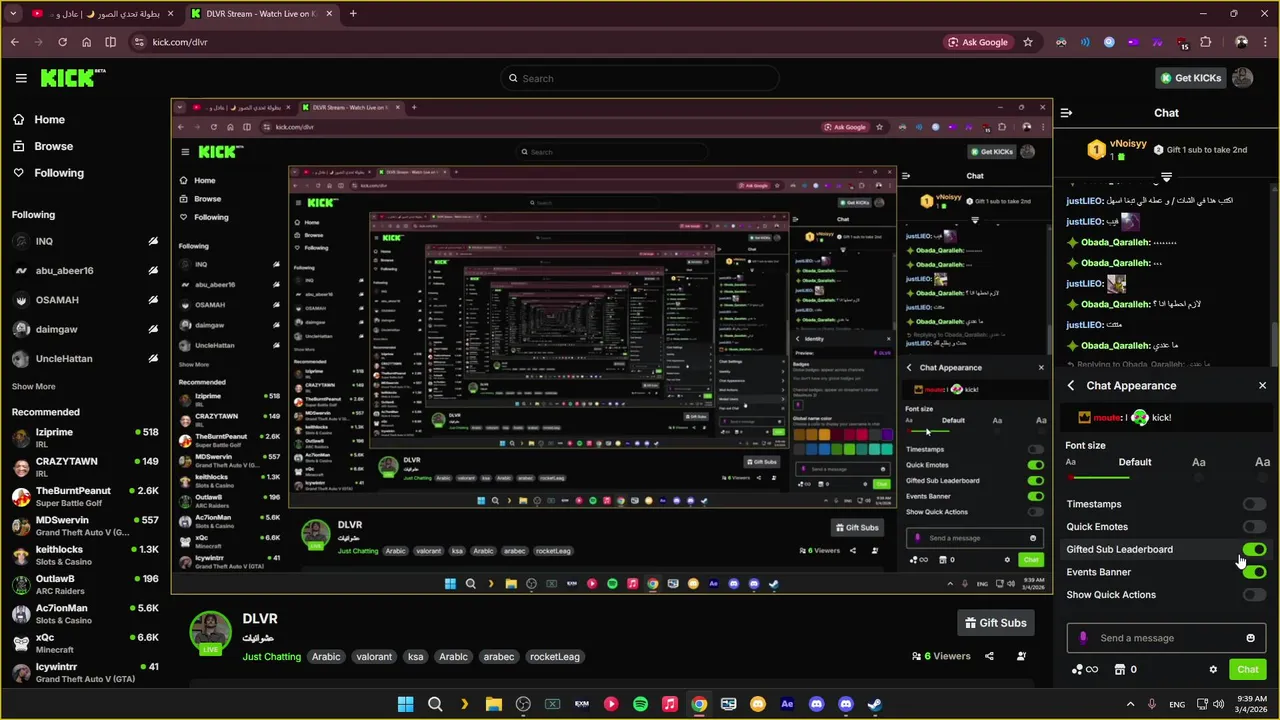The image size is (1280, 720).
Task: Open the chat shop icon showing 0
Action: [1126, 670]
